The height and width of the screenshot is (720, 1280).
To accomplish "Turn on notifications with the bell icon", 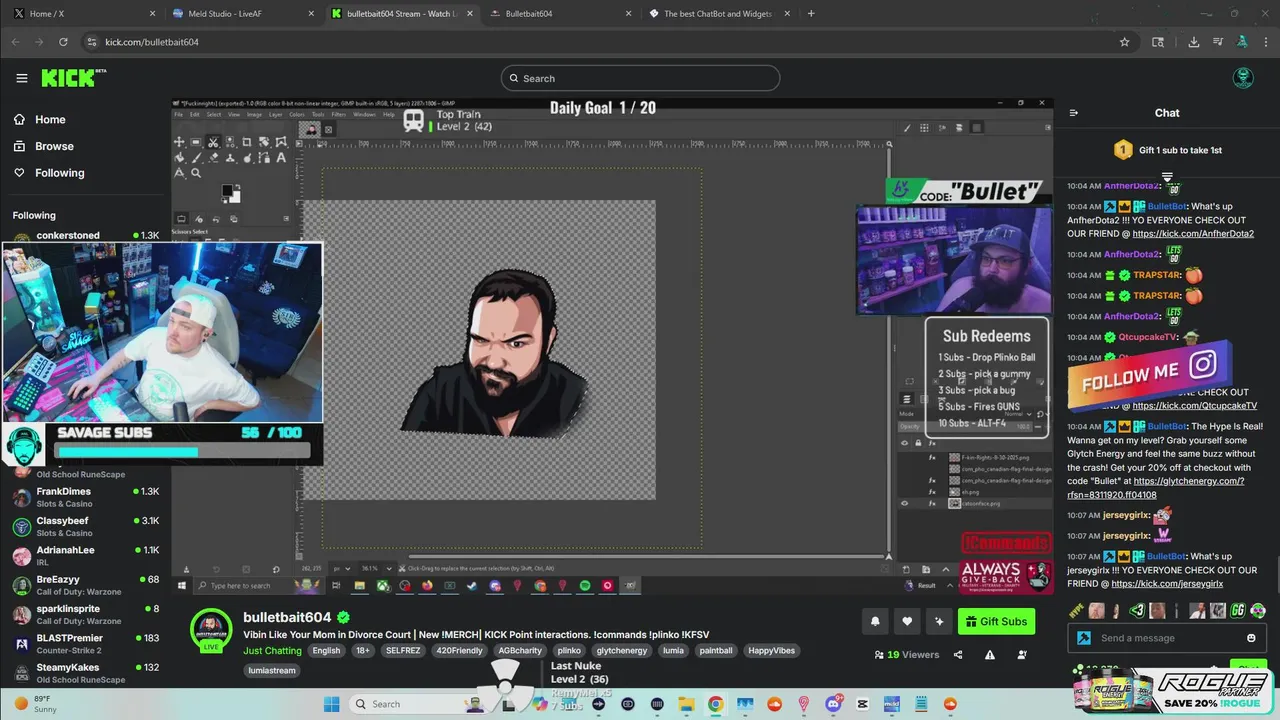I will pyautogui.click(x=875, y=621).
